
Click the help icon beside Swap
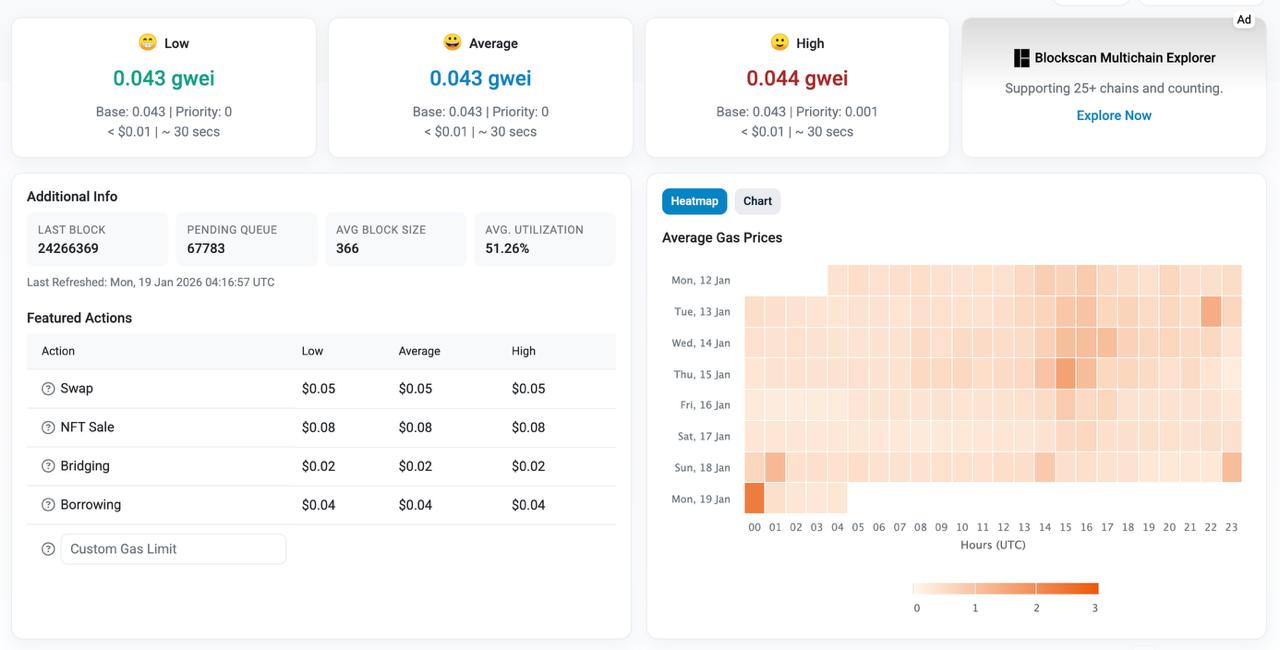48,389
